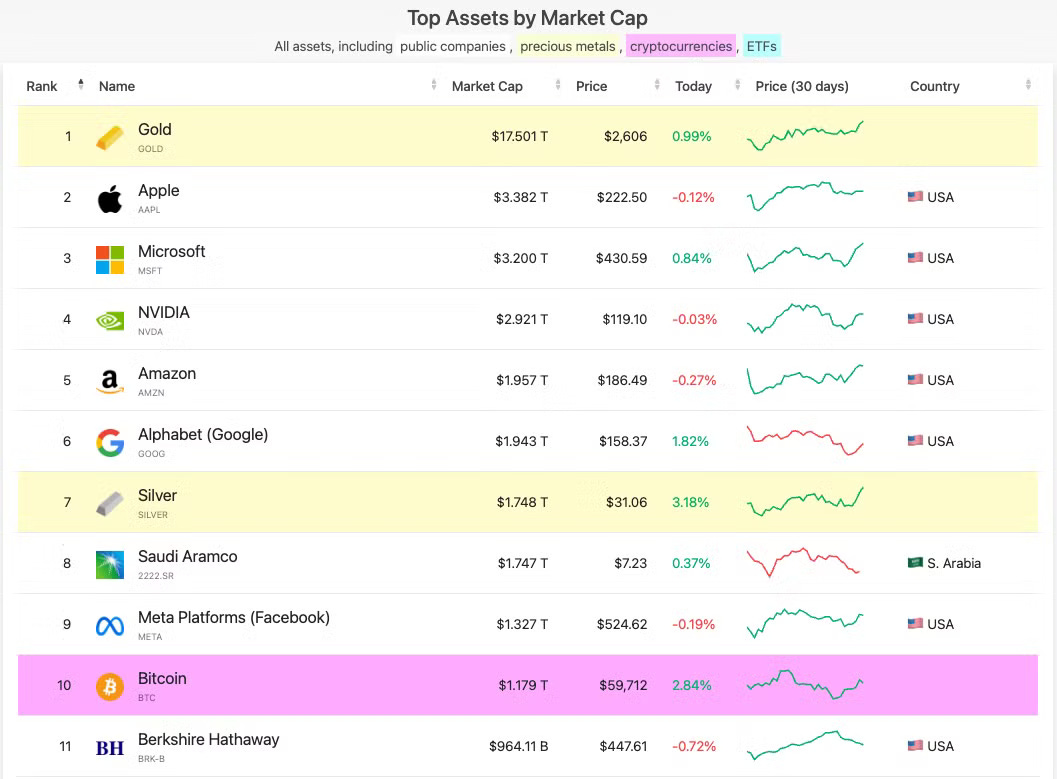Open the precious metals filter link
The image size is (1057, 779).
[568, 46]
